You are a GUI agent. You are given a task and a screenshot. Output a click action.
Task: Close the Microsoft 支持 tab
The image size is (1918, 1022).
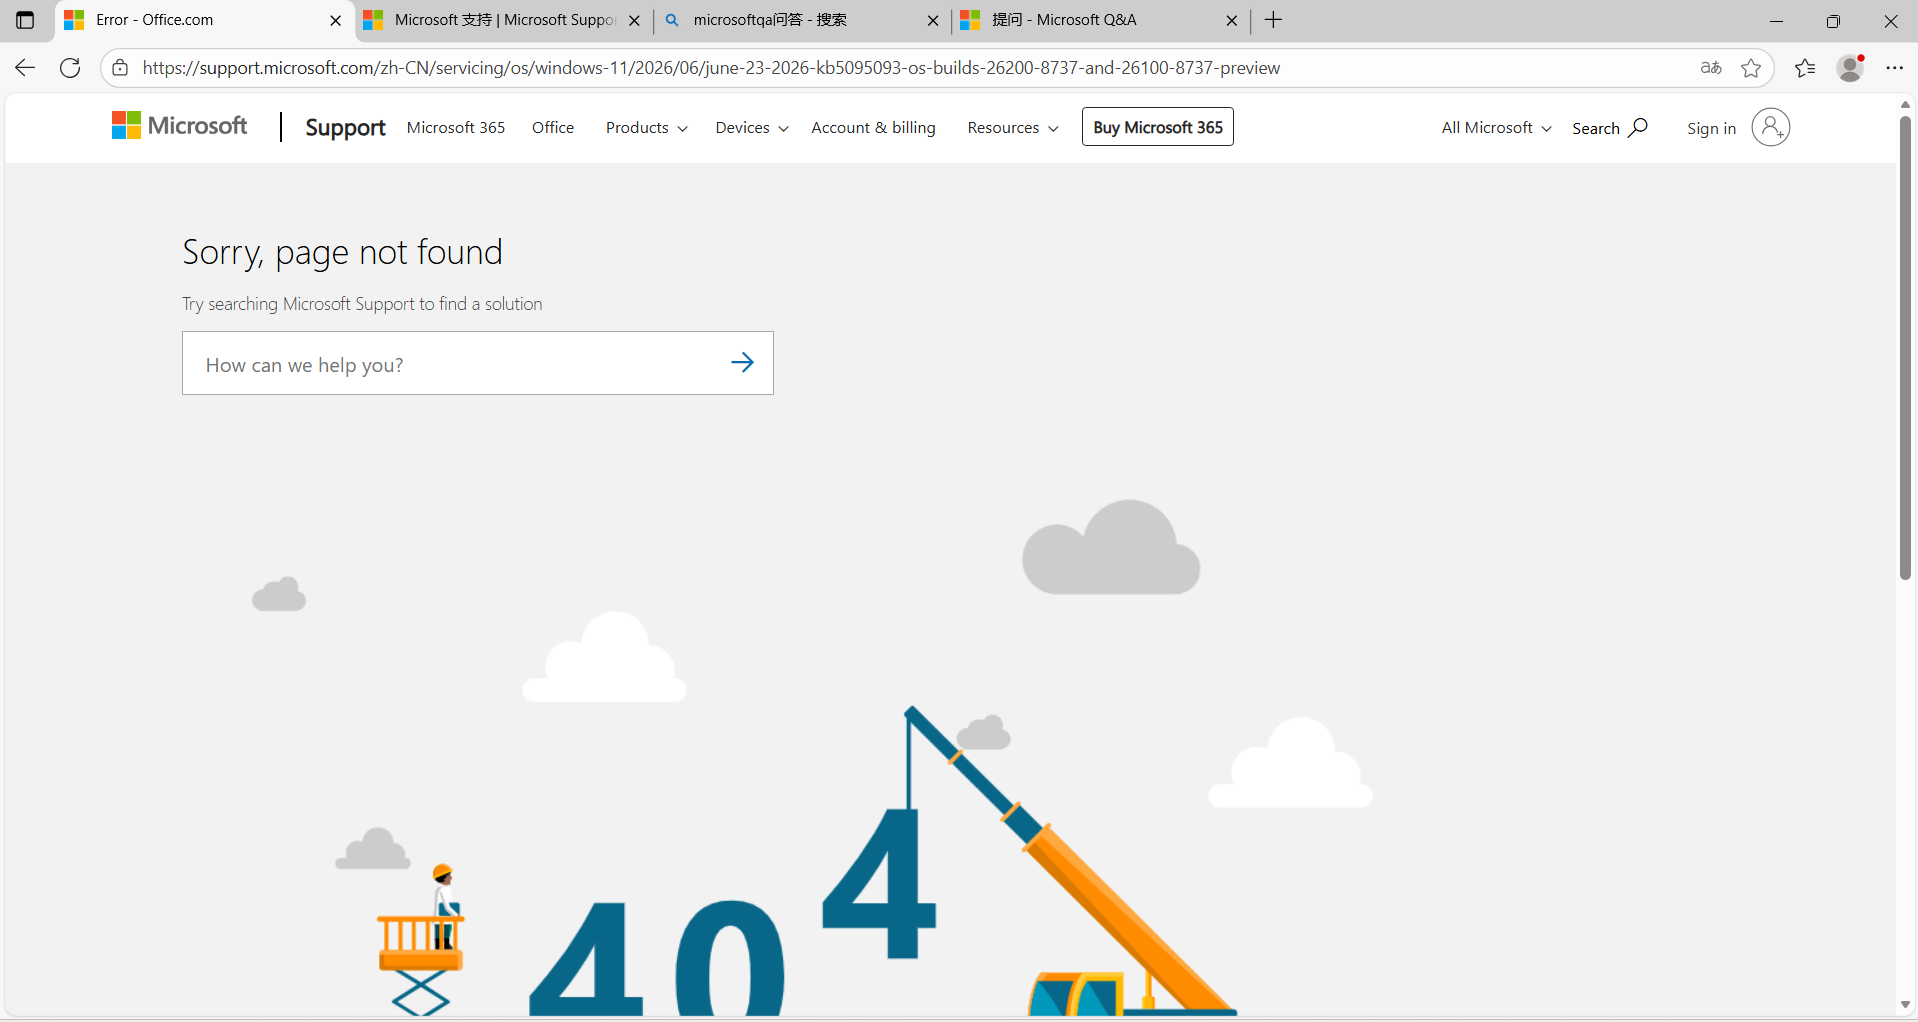coord(634,20)
